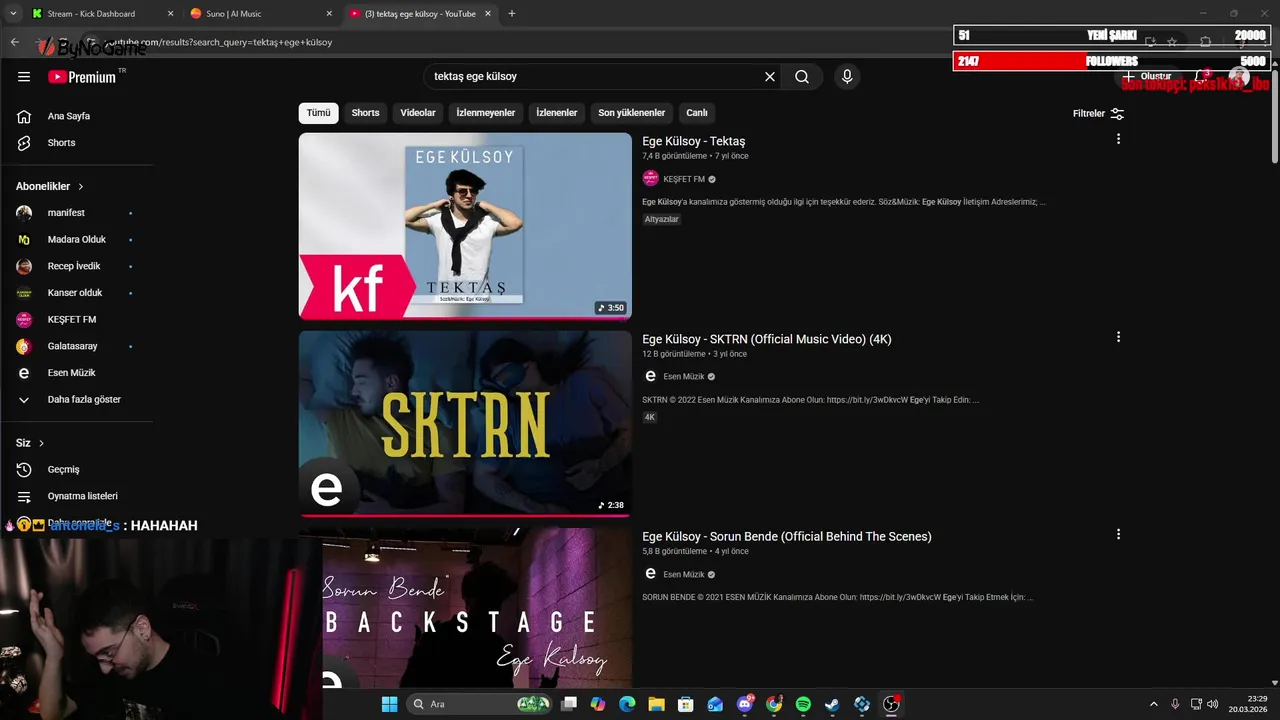Click the KEŞFET FM channel avatar under Tektaş
Screen dimensions: 1280x720
coord(651,179)
